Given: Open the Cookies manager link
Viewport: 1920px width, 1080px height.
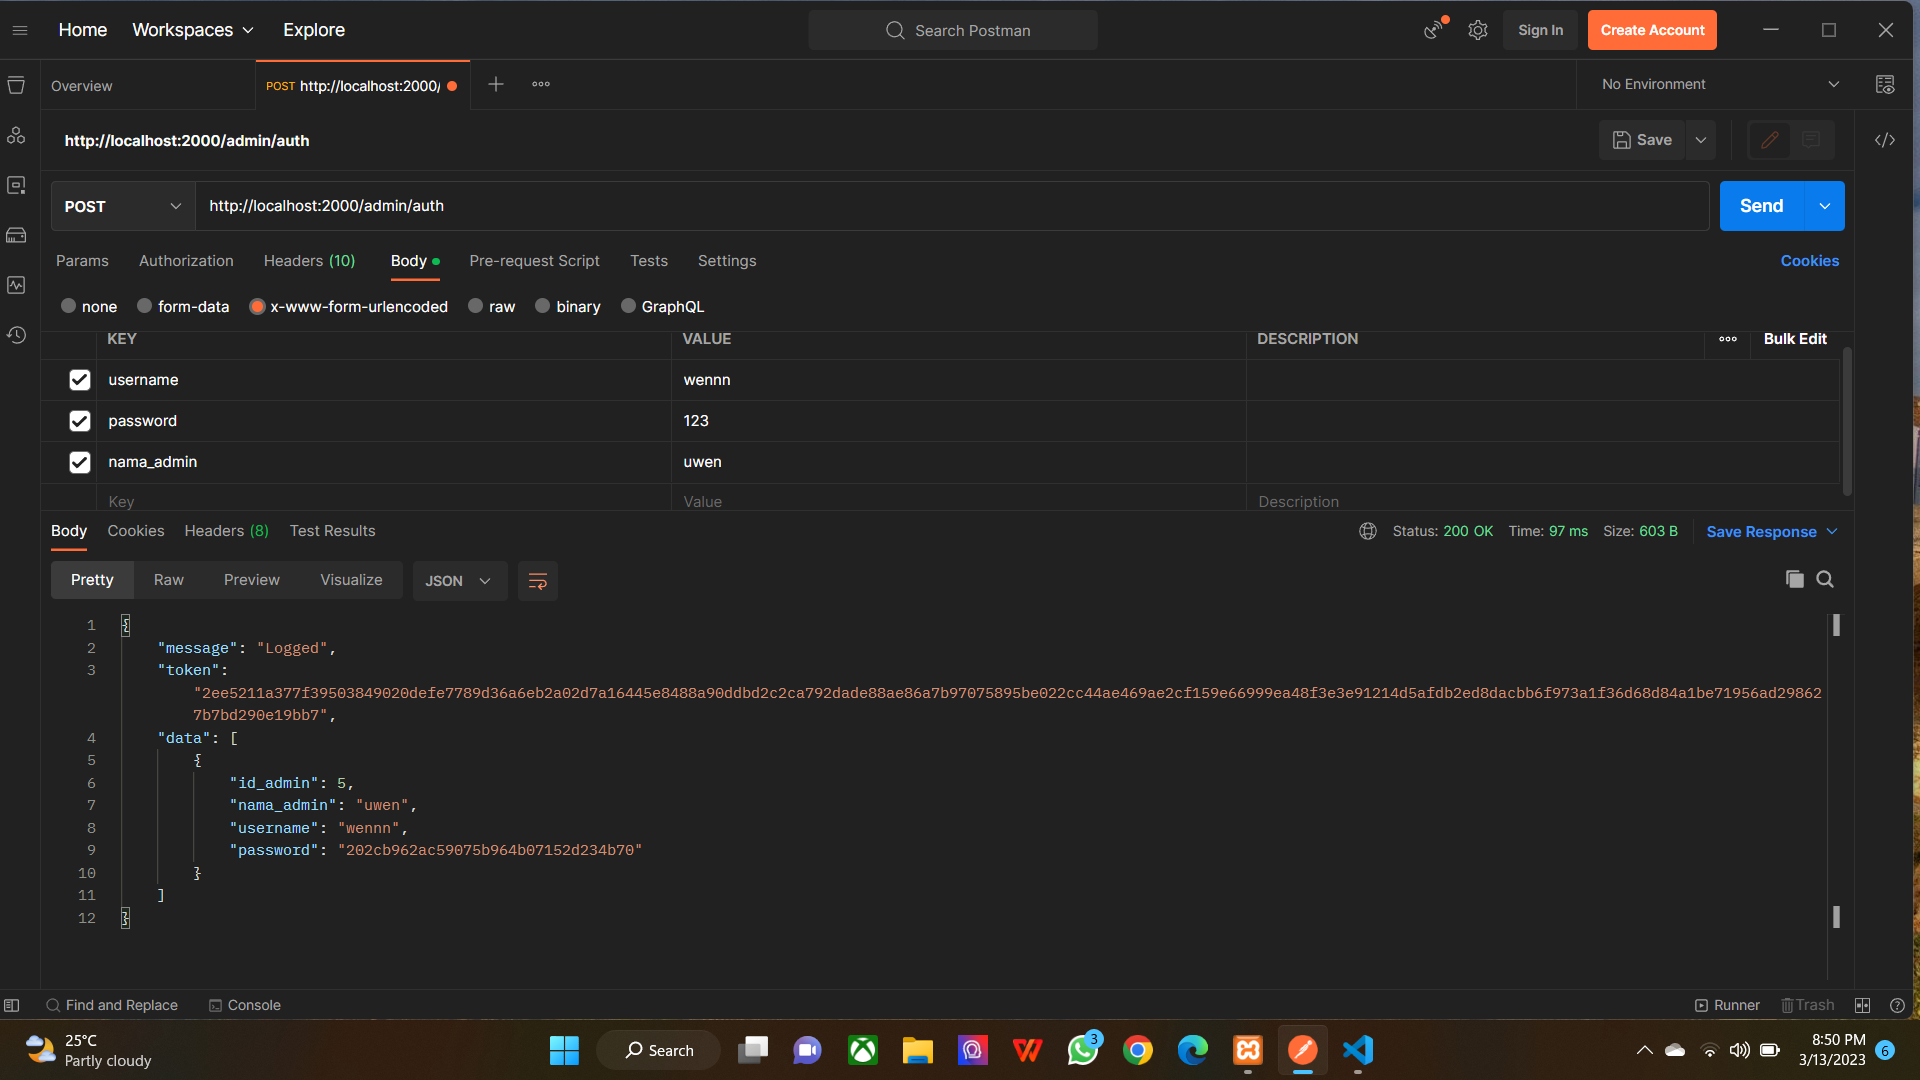Looking at the screenshot, I should (1809, 261).
